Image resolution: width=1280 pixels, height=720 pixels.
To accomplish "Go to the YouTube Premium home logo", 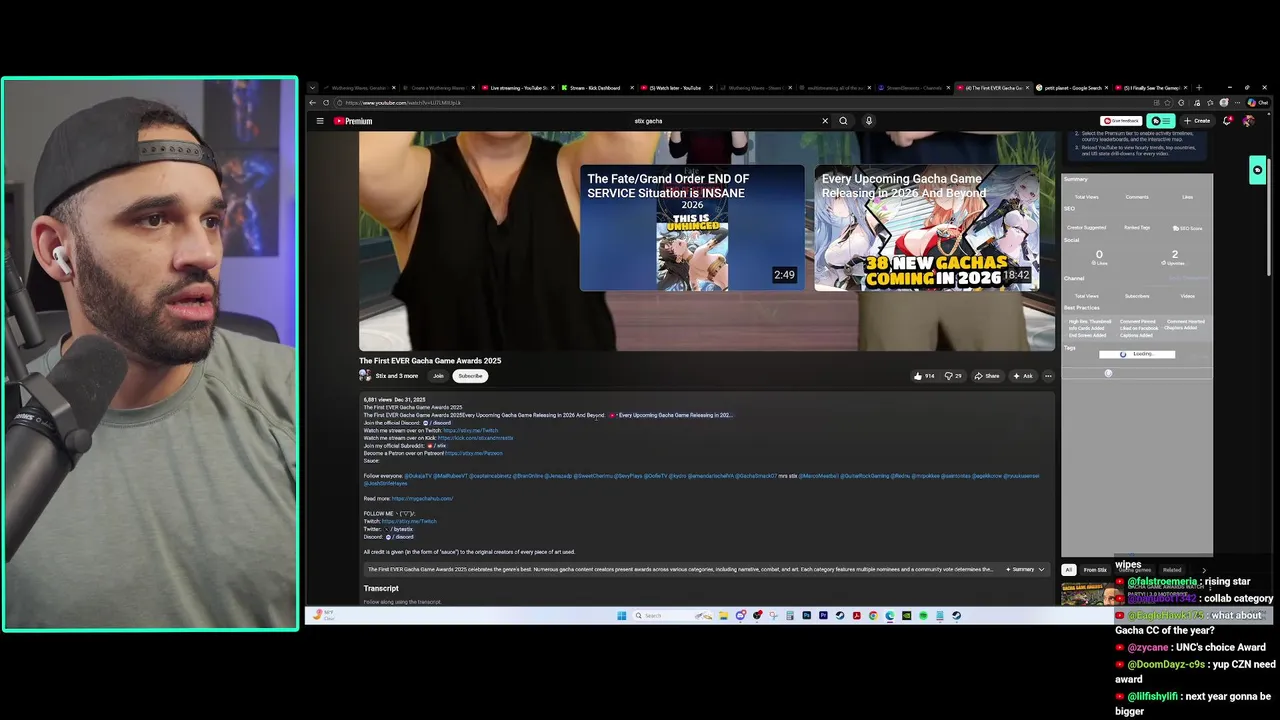I will click(x=353, y=121).
